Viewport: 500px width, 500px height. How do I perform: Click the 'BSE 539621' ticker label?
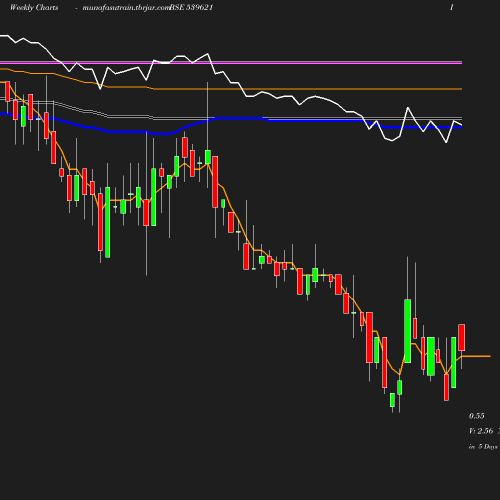click(191, 7)
